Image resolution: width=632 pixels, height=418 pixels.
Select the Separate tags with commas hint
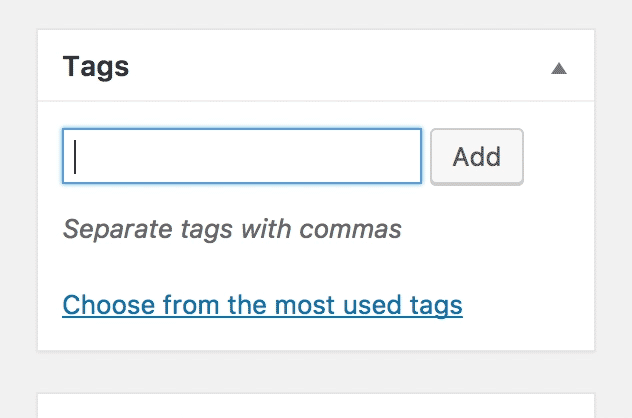point(232,229)
